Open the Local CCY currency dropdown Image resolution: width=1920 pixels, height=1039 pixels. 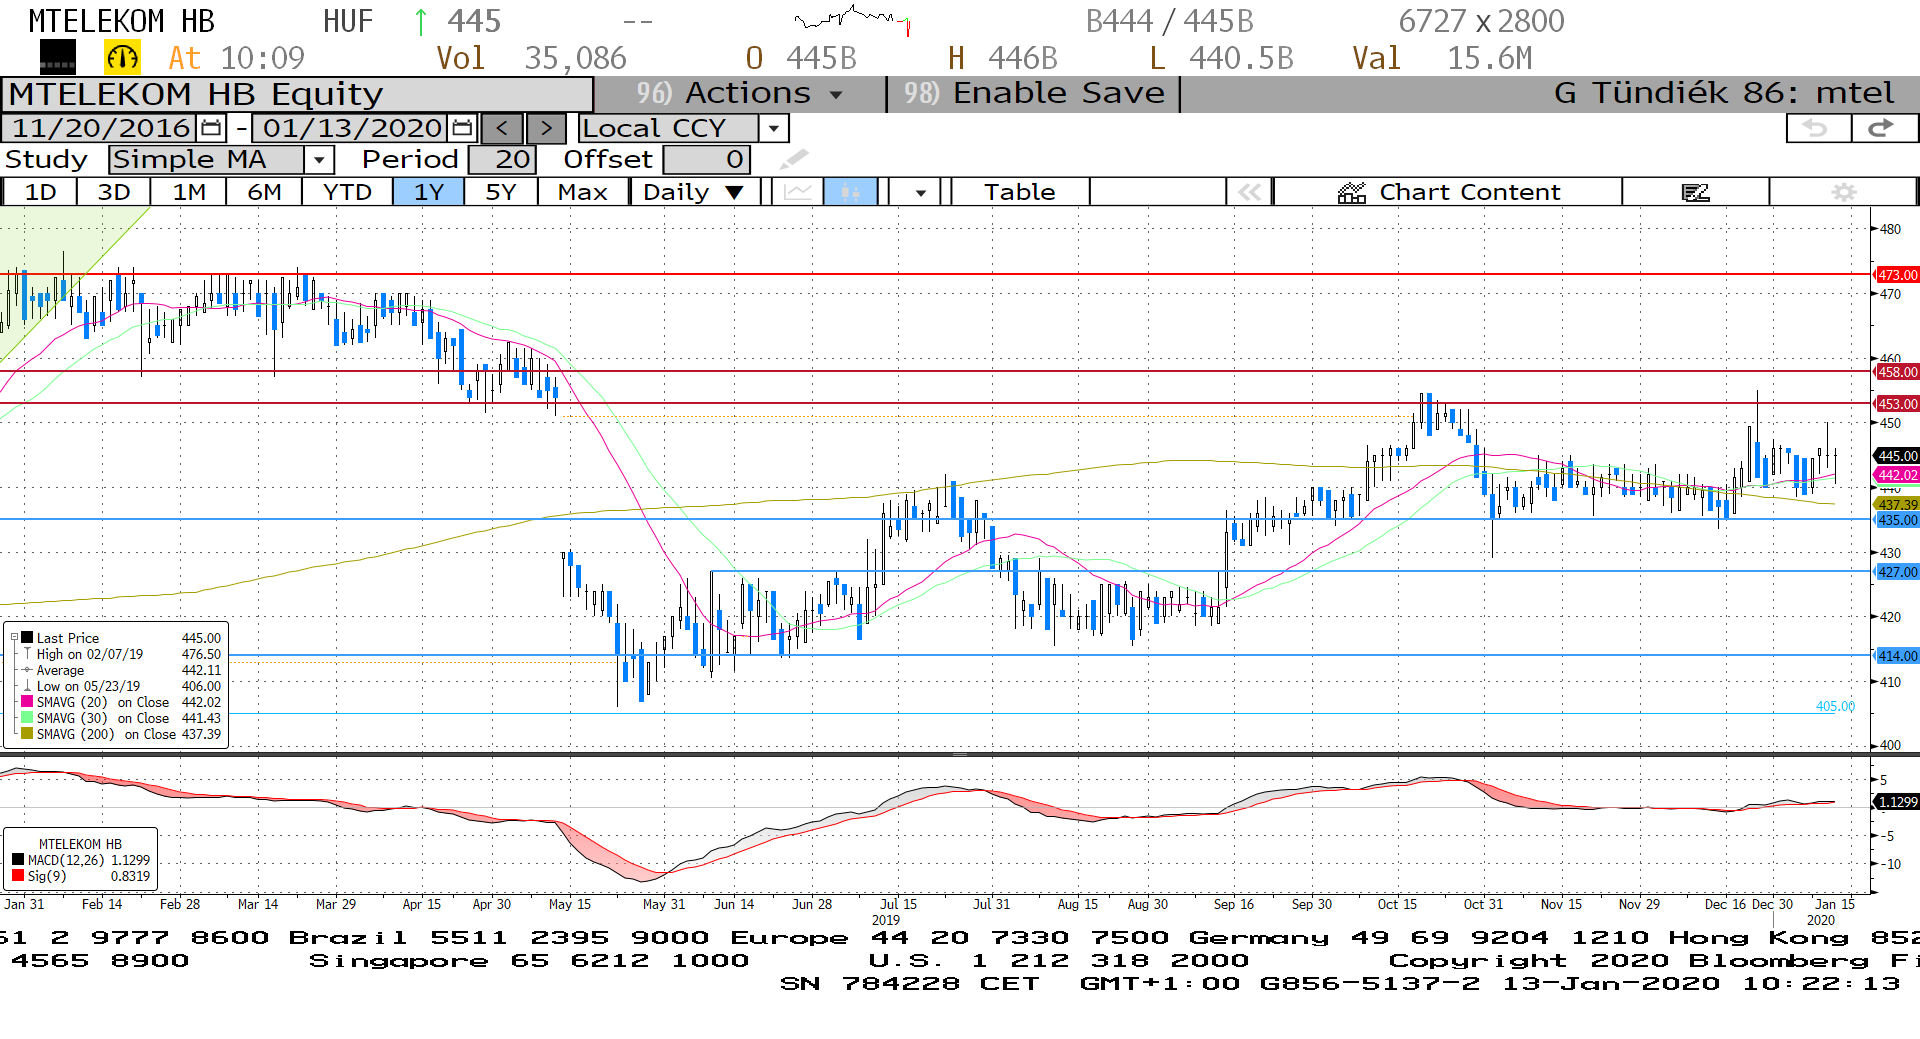click(x=773, y=128)
